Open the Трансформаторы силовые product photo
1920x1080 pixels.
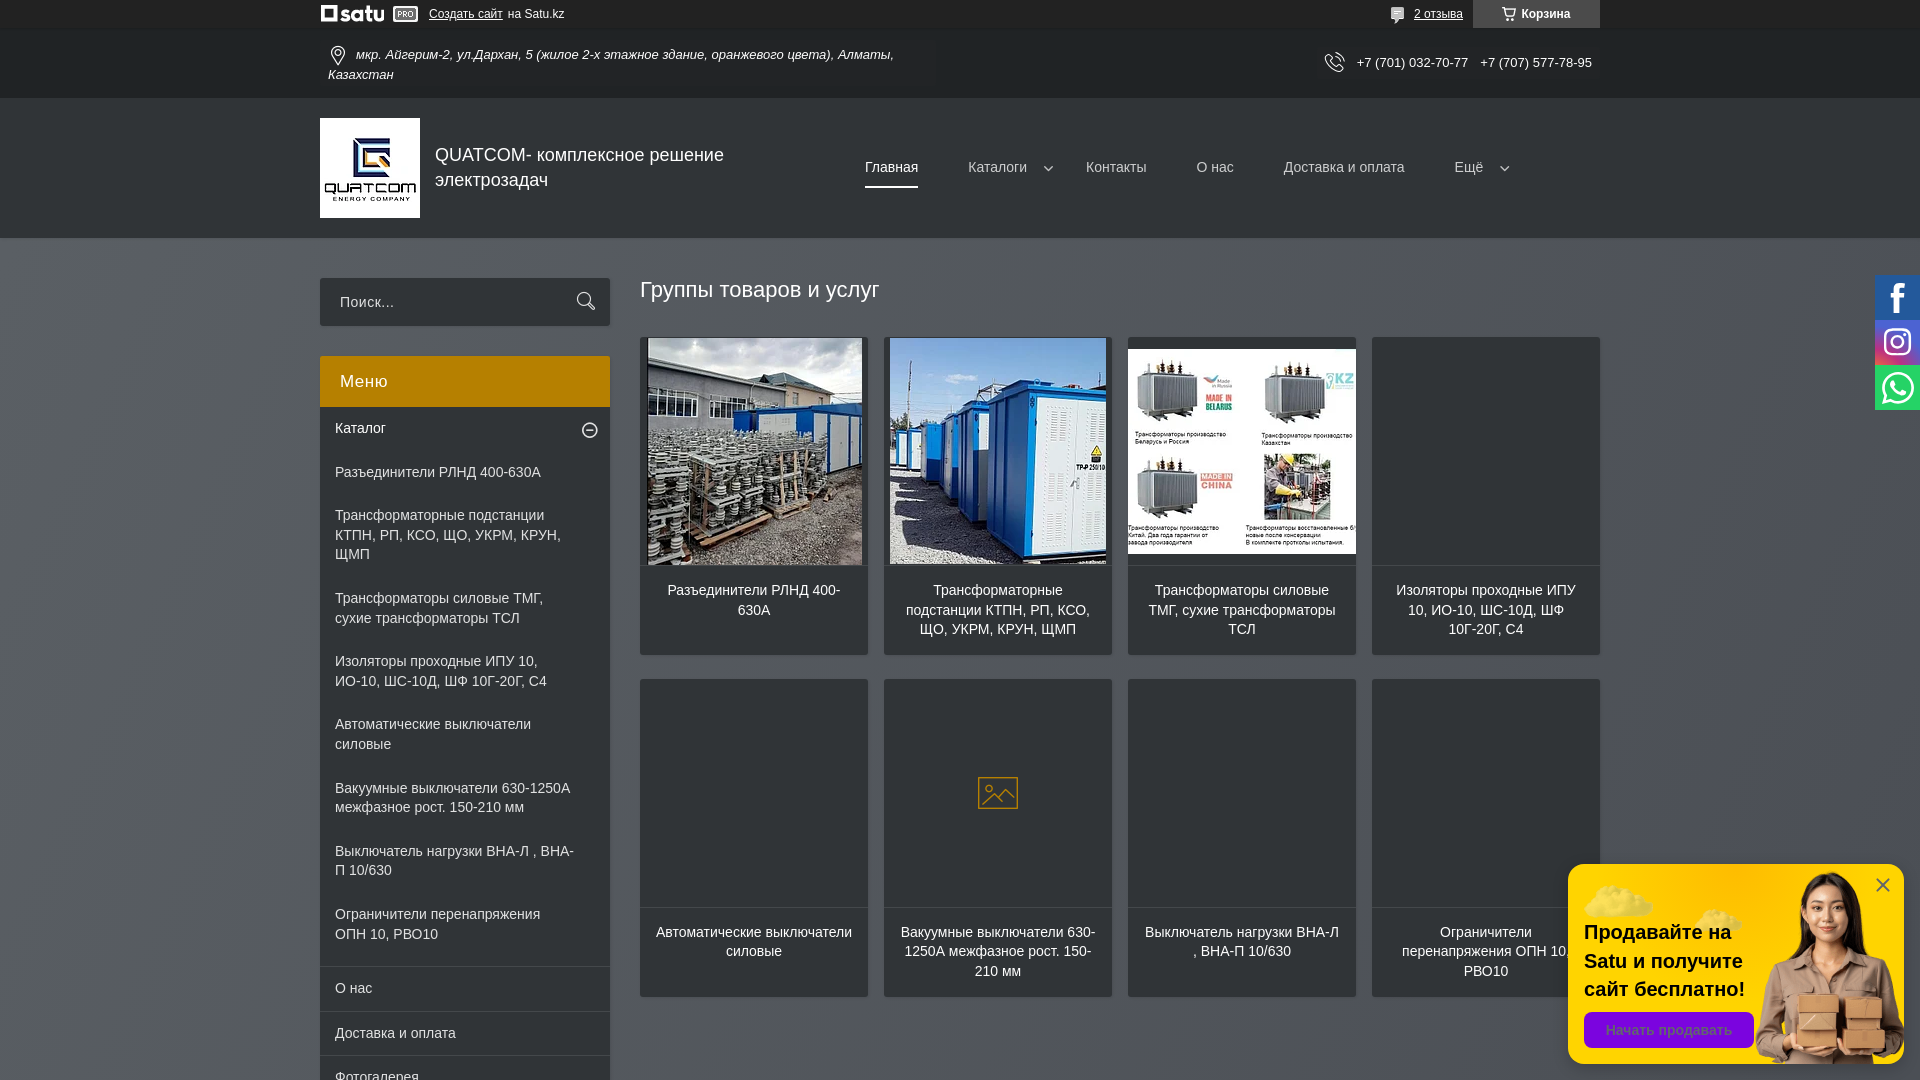1242,451
